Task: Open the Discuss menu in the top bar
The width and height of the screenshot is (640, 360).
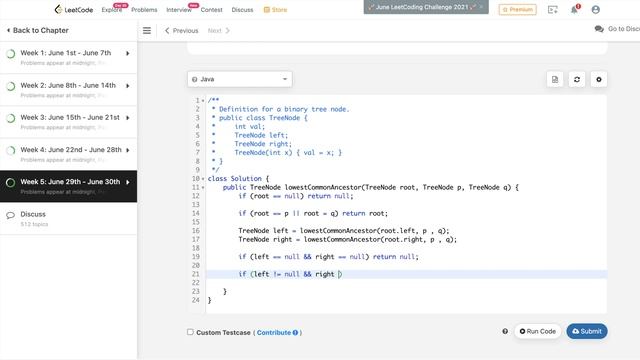Action: tap(242, 10)
